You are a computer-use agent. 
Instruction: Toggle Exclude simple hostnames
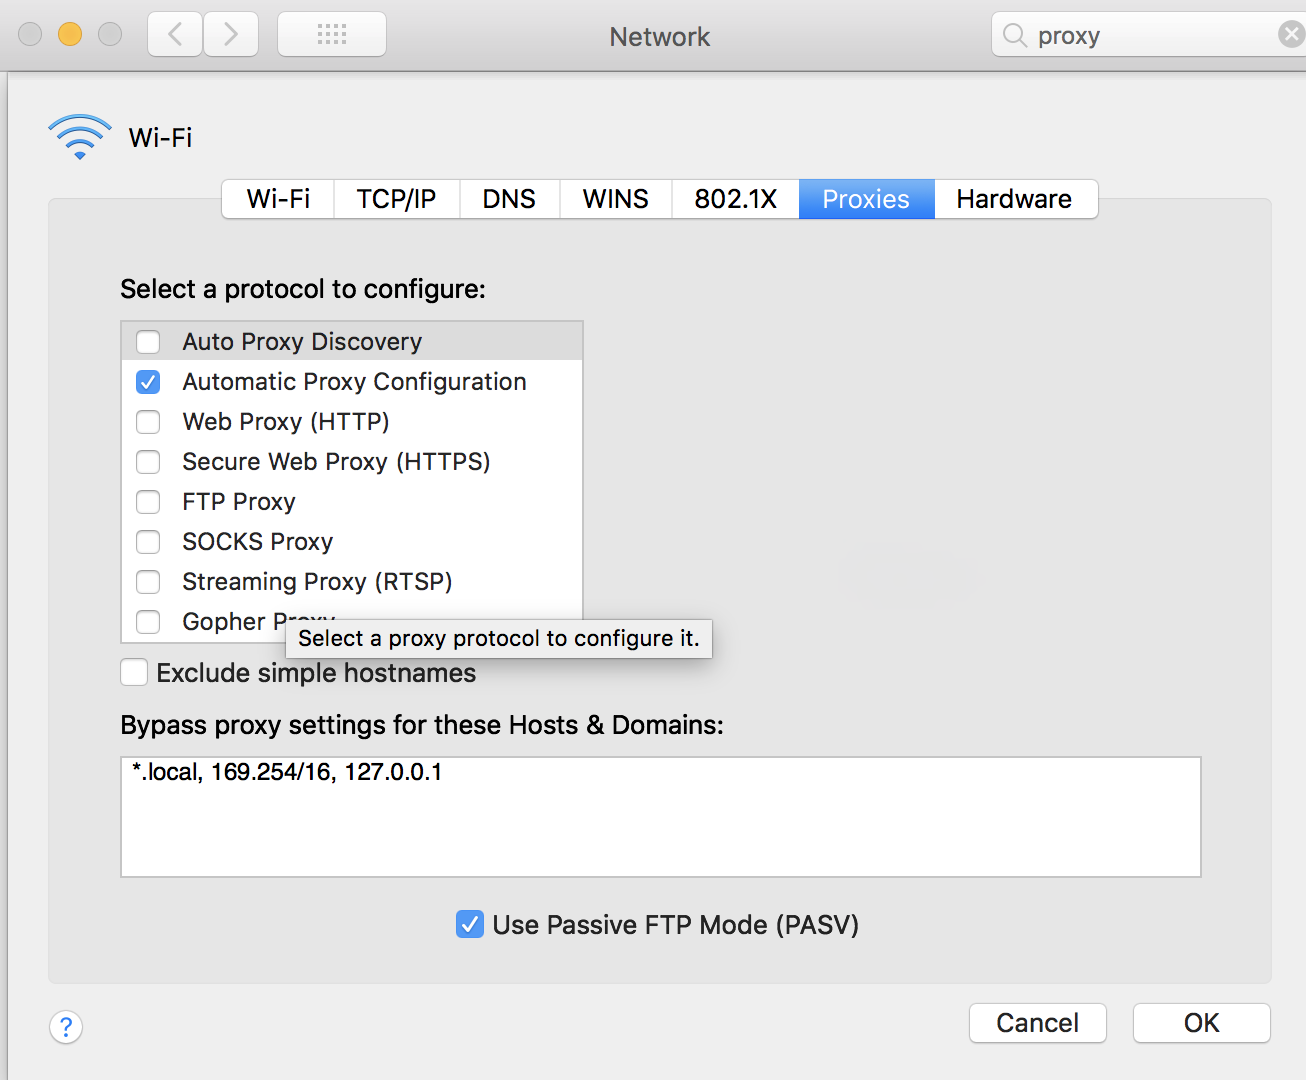pyautogui.click(x=133, y=672)
